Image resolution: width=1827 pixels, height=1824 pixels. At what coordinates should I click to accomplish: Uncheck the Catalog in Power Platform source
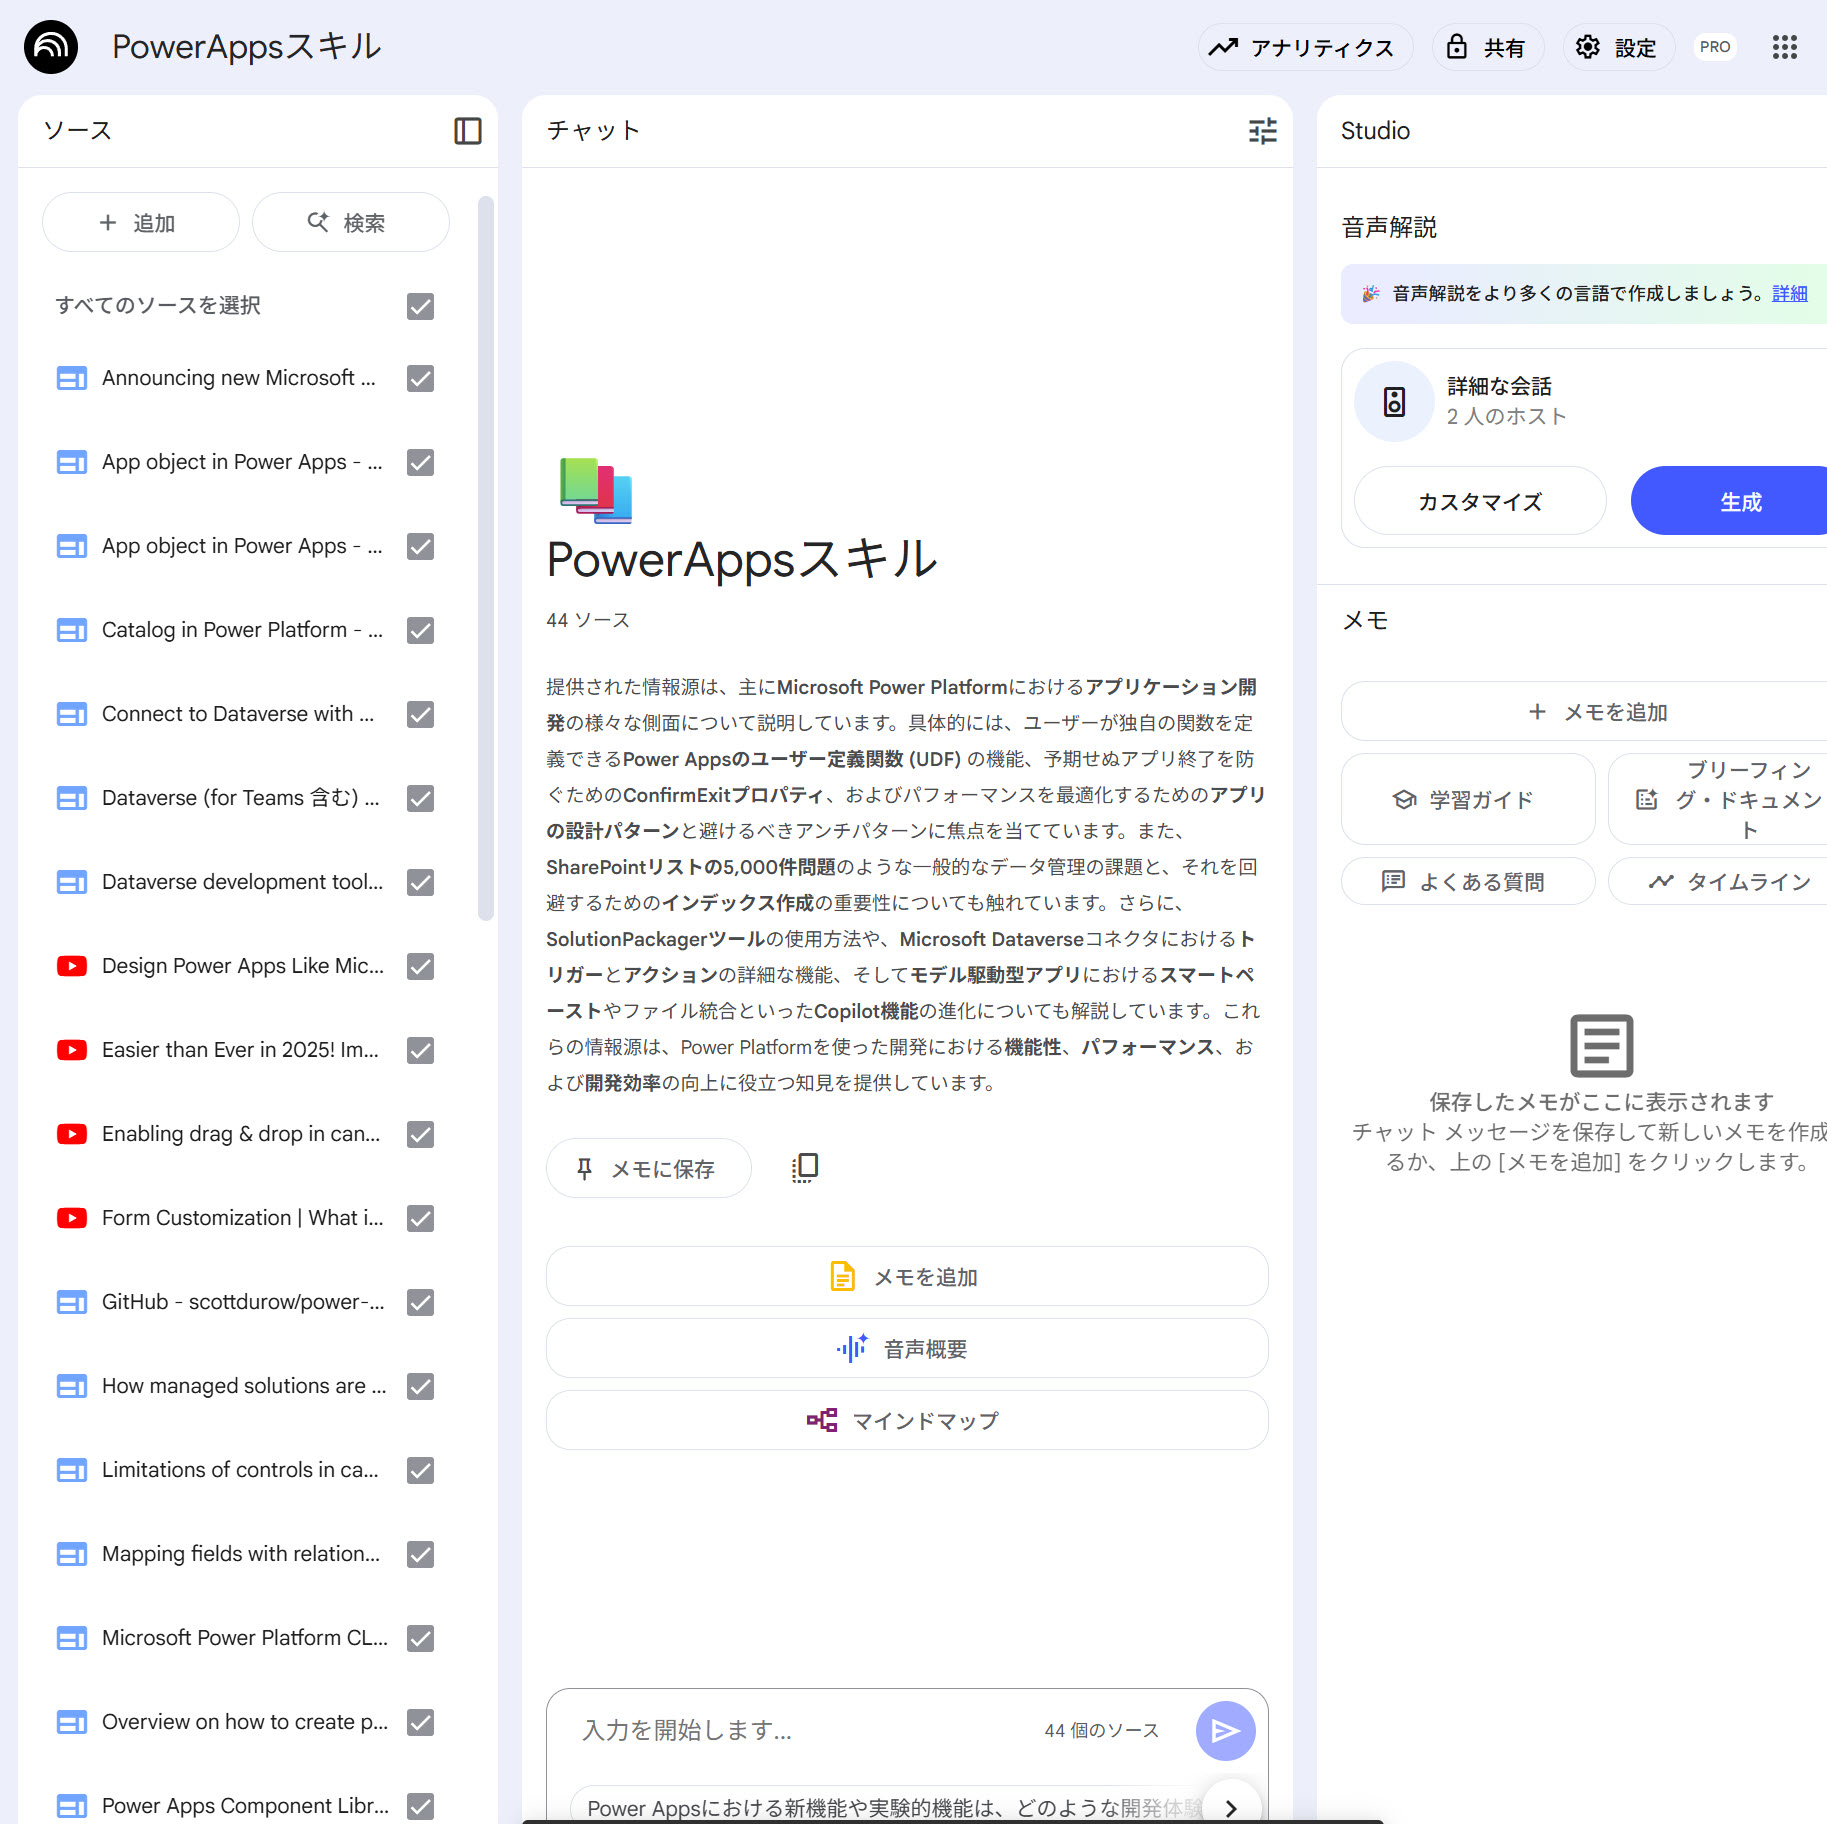click(x=420, y=630)
